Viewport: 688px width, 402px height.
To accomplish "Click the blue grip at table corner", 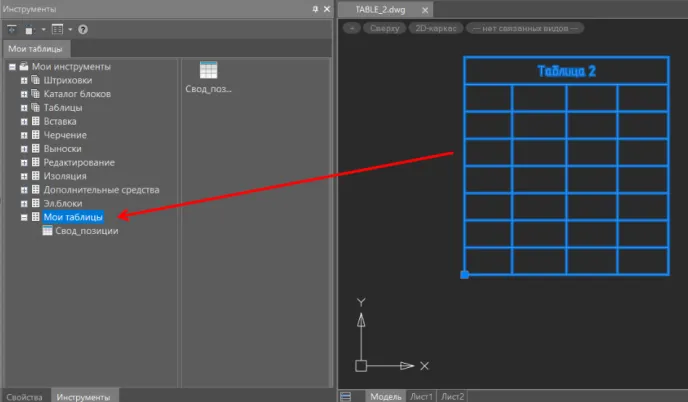I will 465,274.
